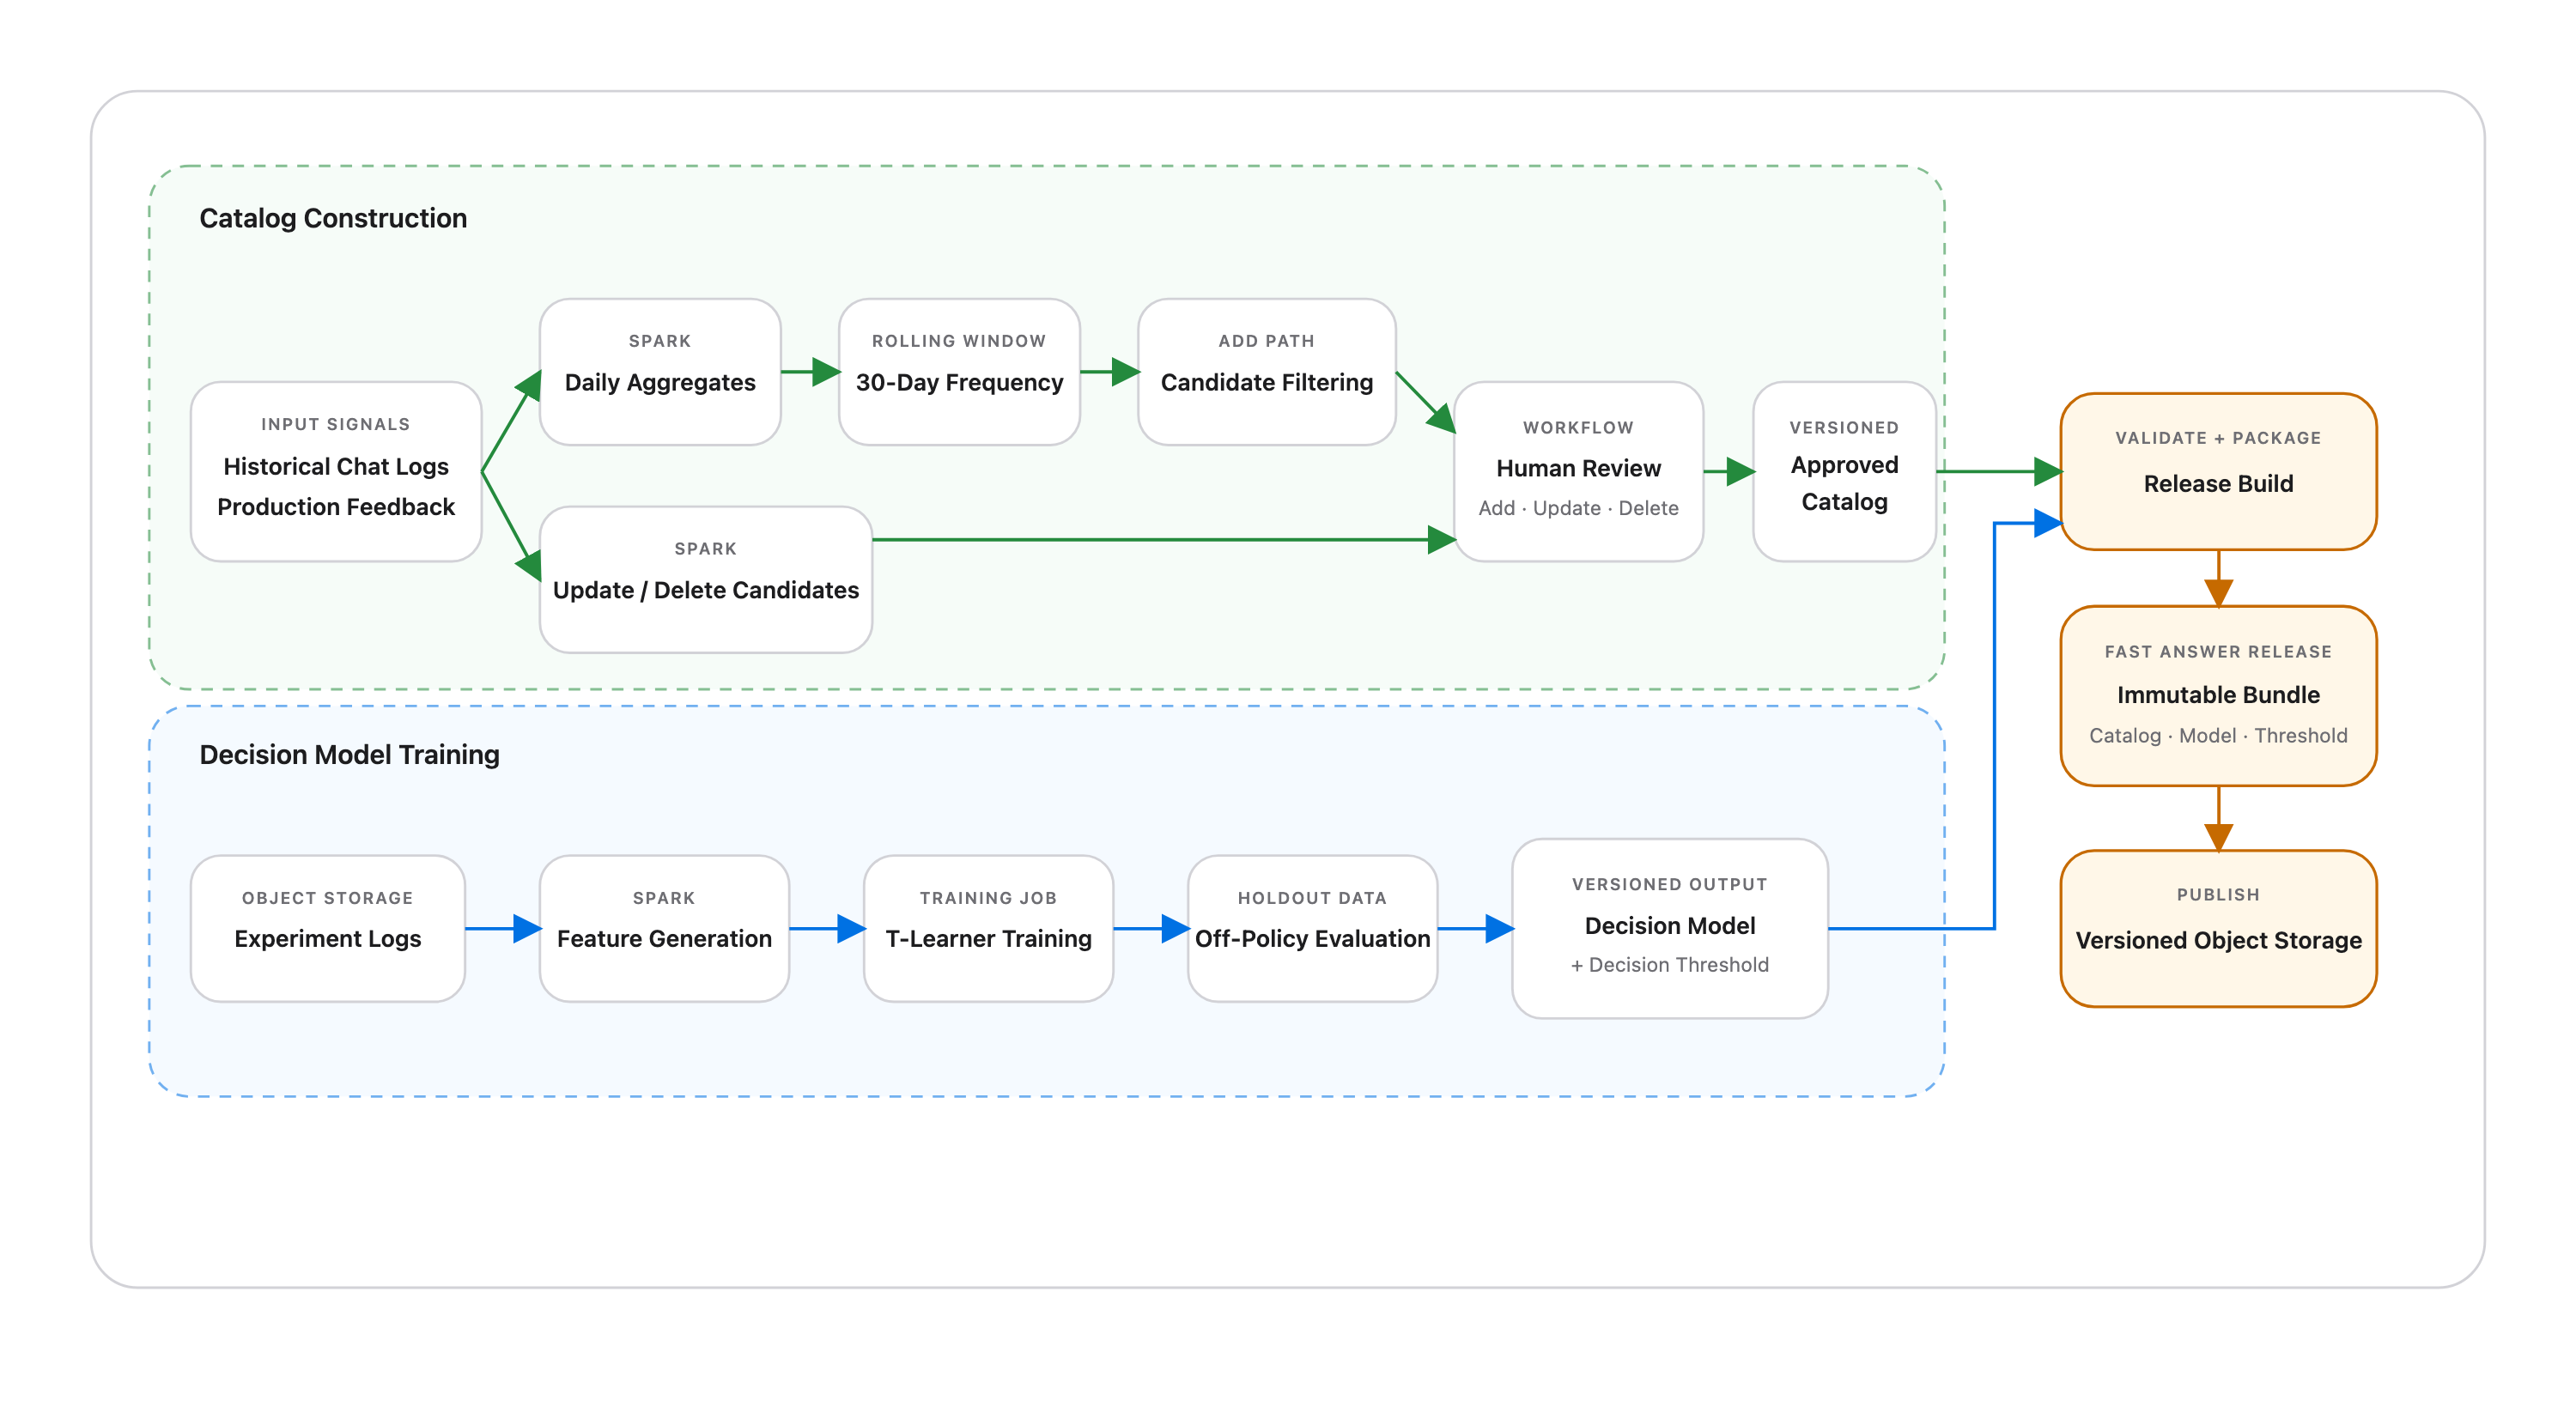Click the 'OBJECT STORAGE' label

point(328,898)
